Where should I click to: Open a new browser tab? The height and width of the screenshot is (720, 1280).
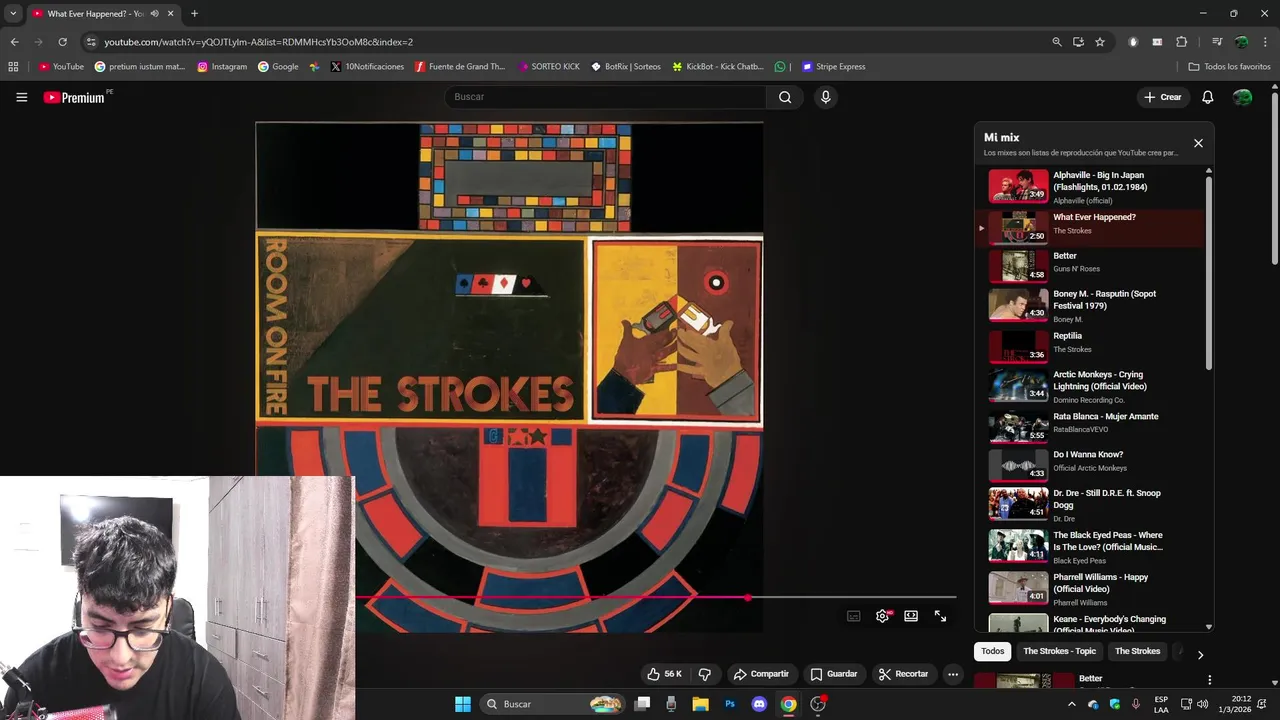pyautogui.click(x=194, y=14)
